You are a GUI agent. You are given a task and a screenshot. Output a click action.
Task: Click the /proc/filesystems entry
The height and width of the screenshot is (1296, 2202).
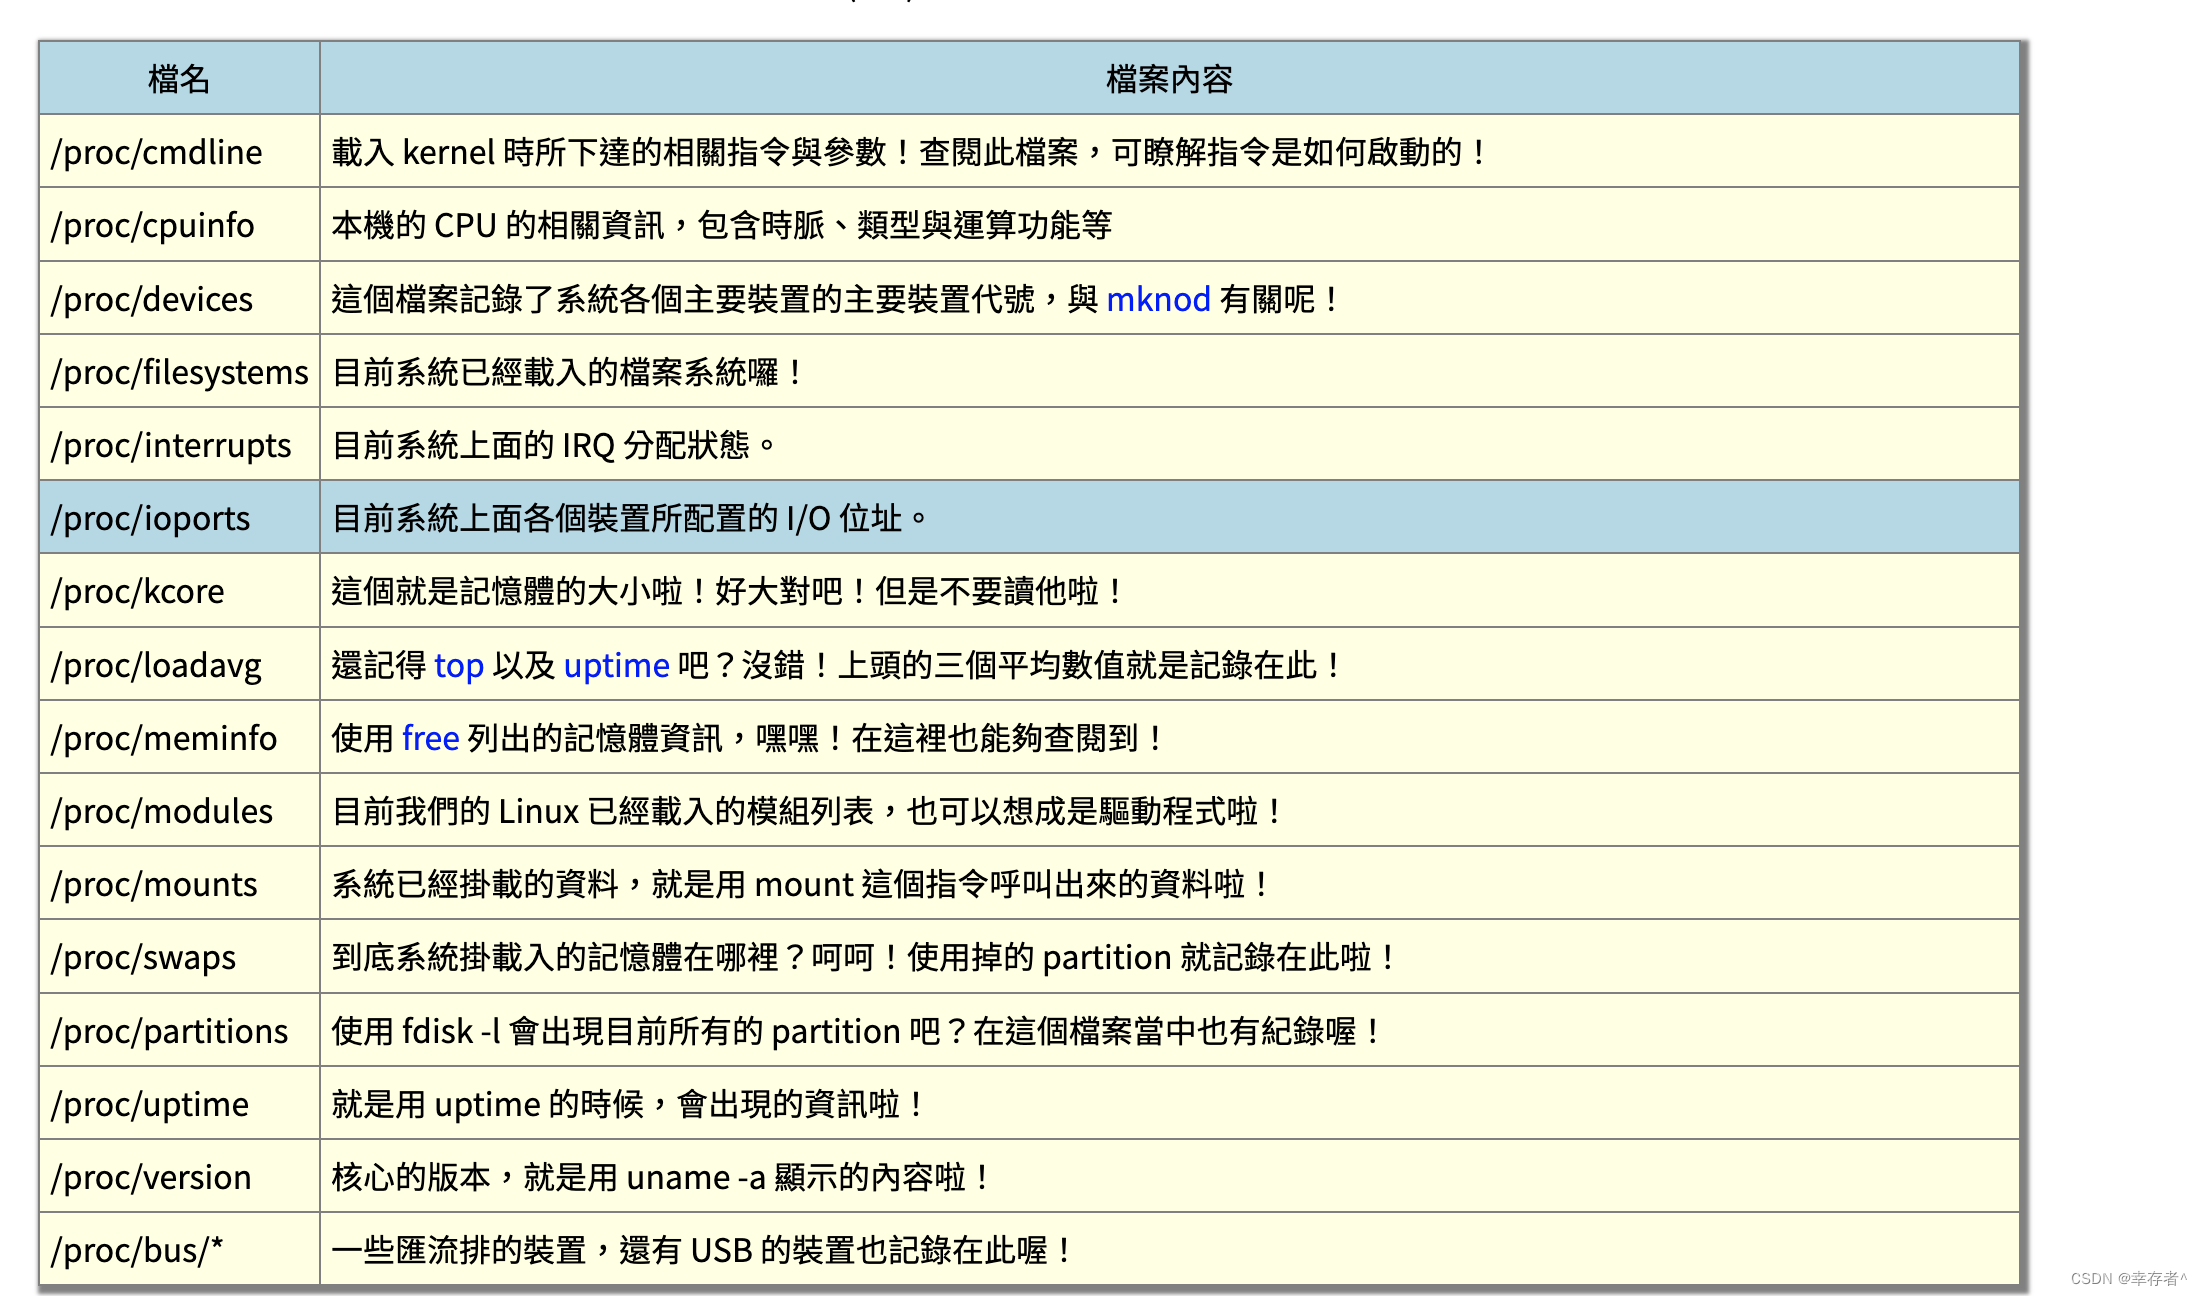[x=180, y=372]
